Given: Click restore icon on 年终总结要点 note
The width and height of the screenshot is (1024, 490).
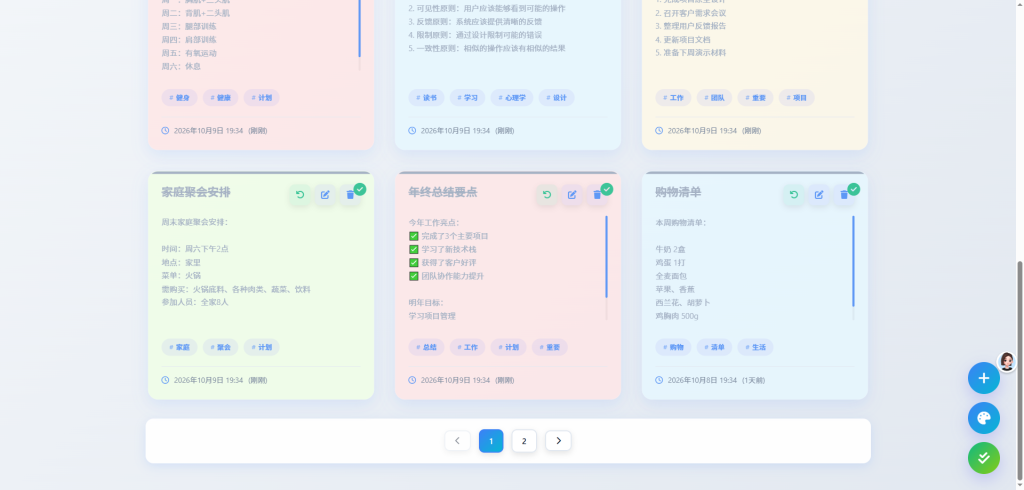Looking at the screenshot, I should 547,195.
